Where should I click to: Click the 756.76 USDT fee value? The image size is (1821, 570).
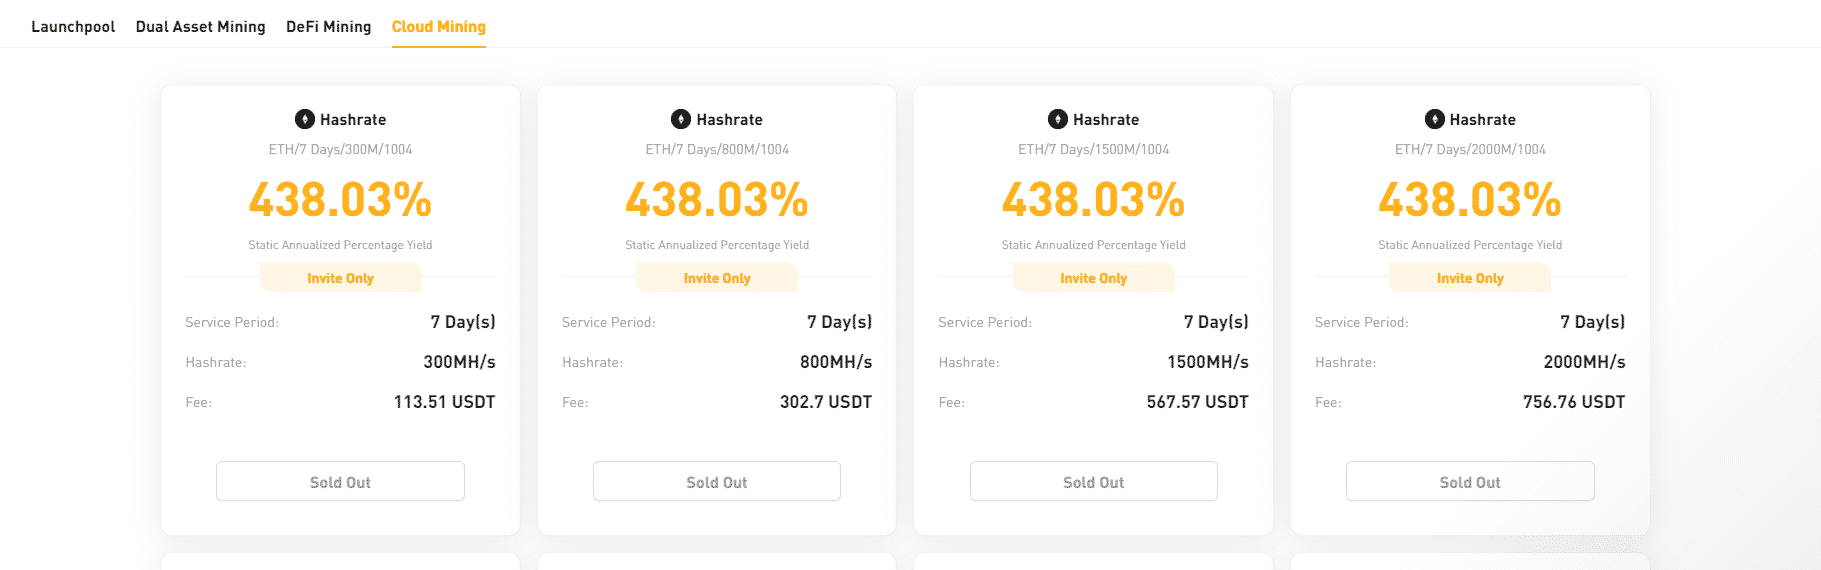click(1573, 402)
